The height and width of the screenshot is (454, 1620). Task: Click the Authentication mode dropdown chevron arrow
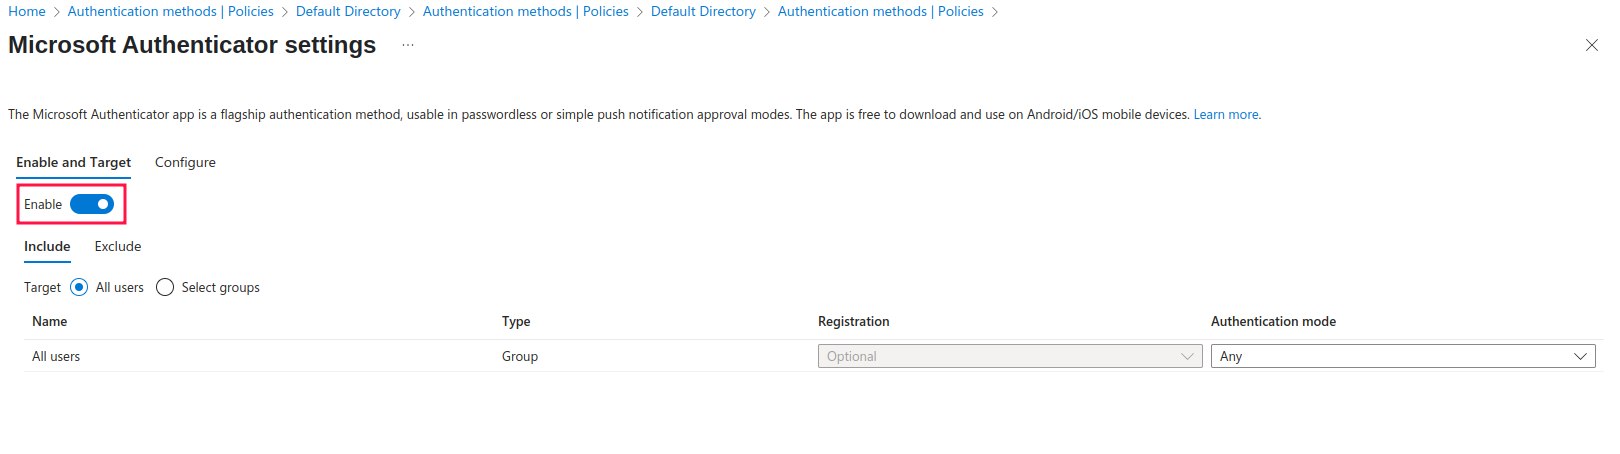[x=1580, y=356]
